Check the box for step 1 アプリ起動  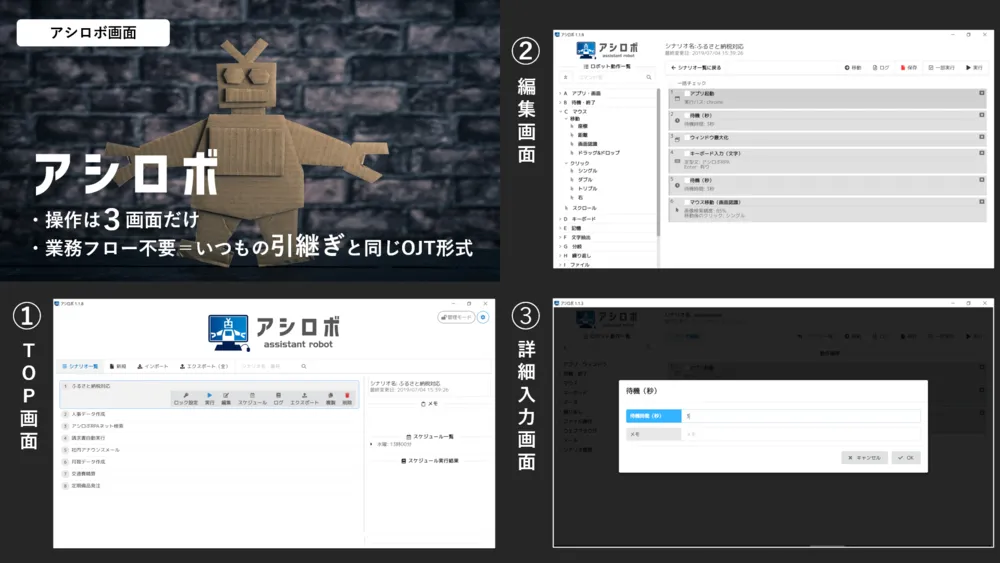tap(687, 94)
